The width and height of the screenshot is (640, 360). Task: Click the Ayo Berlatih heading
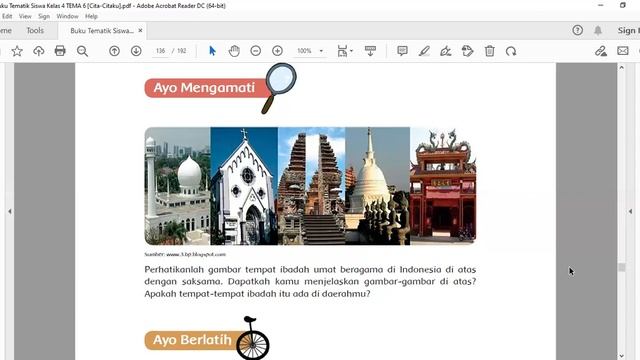(x=192, y=340)
